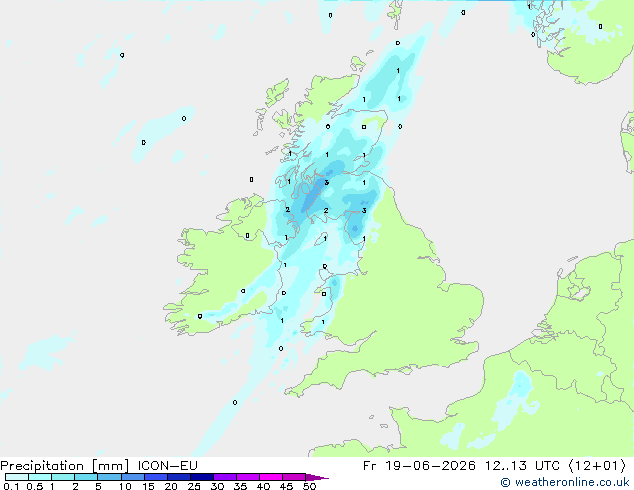
Task: Click the 45–50 mm legend color swatch
Action: [294, 477]
